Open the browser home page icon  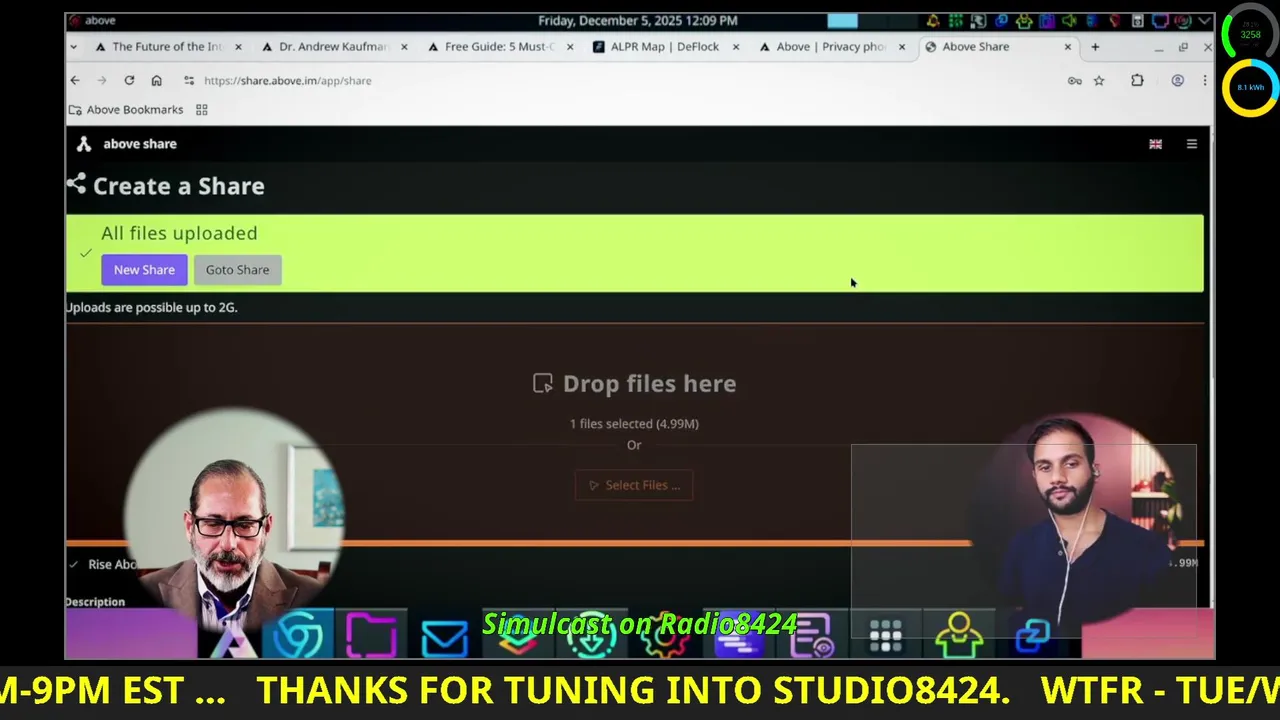(x=156, y=80)
